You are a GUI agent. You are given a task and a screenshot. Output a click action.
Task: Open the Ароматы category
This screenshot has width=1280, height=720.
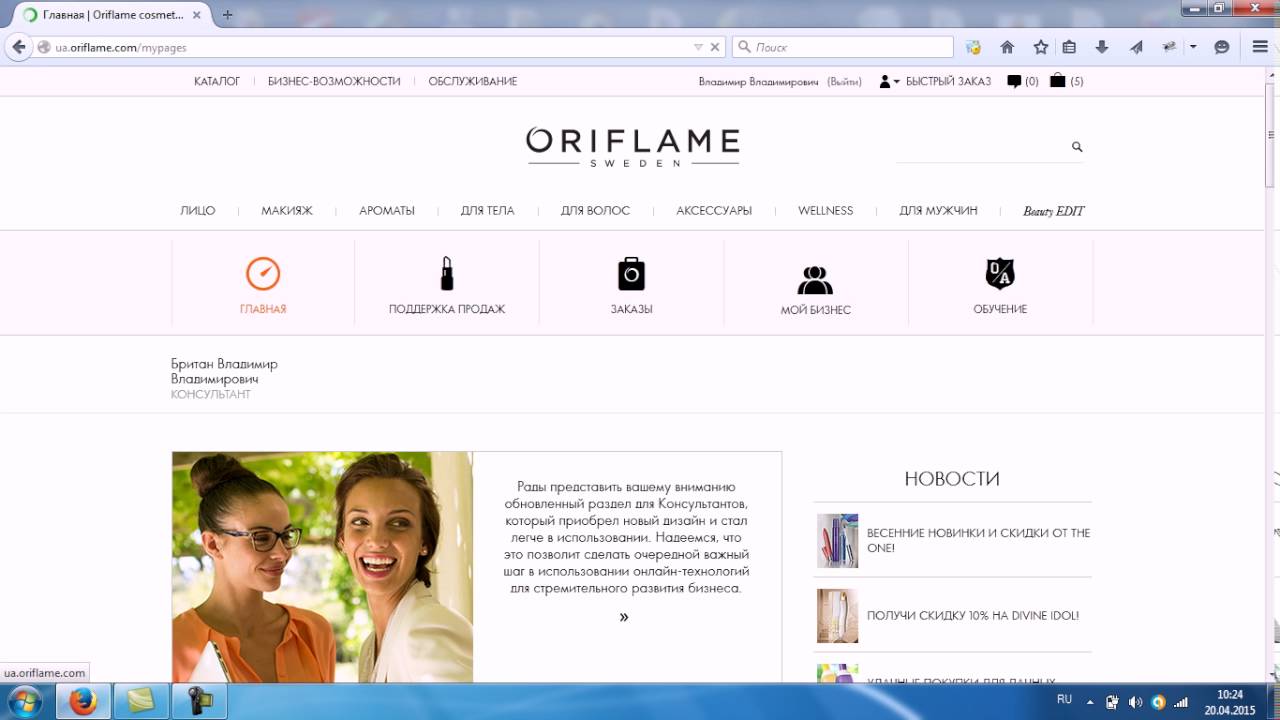[387, 211]
